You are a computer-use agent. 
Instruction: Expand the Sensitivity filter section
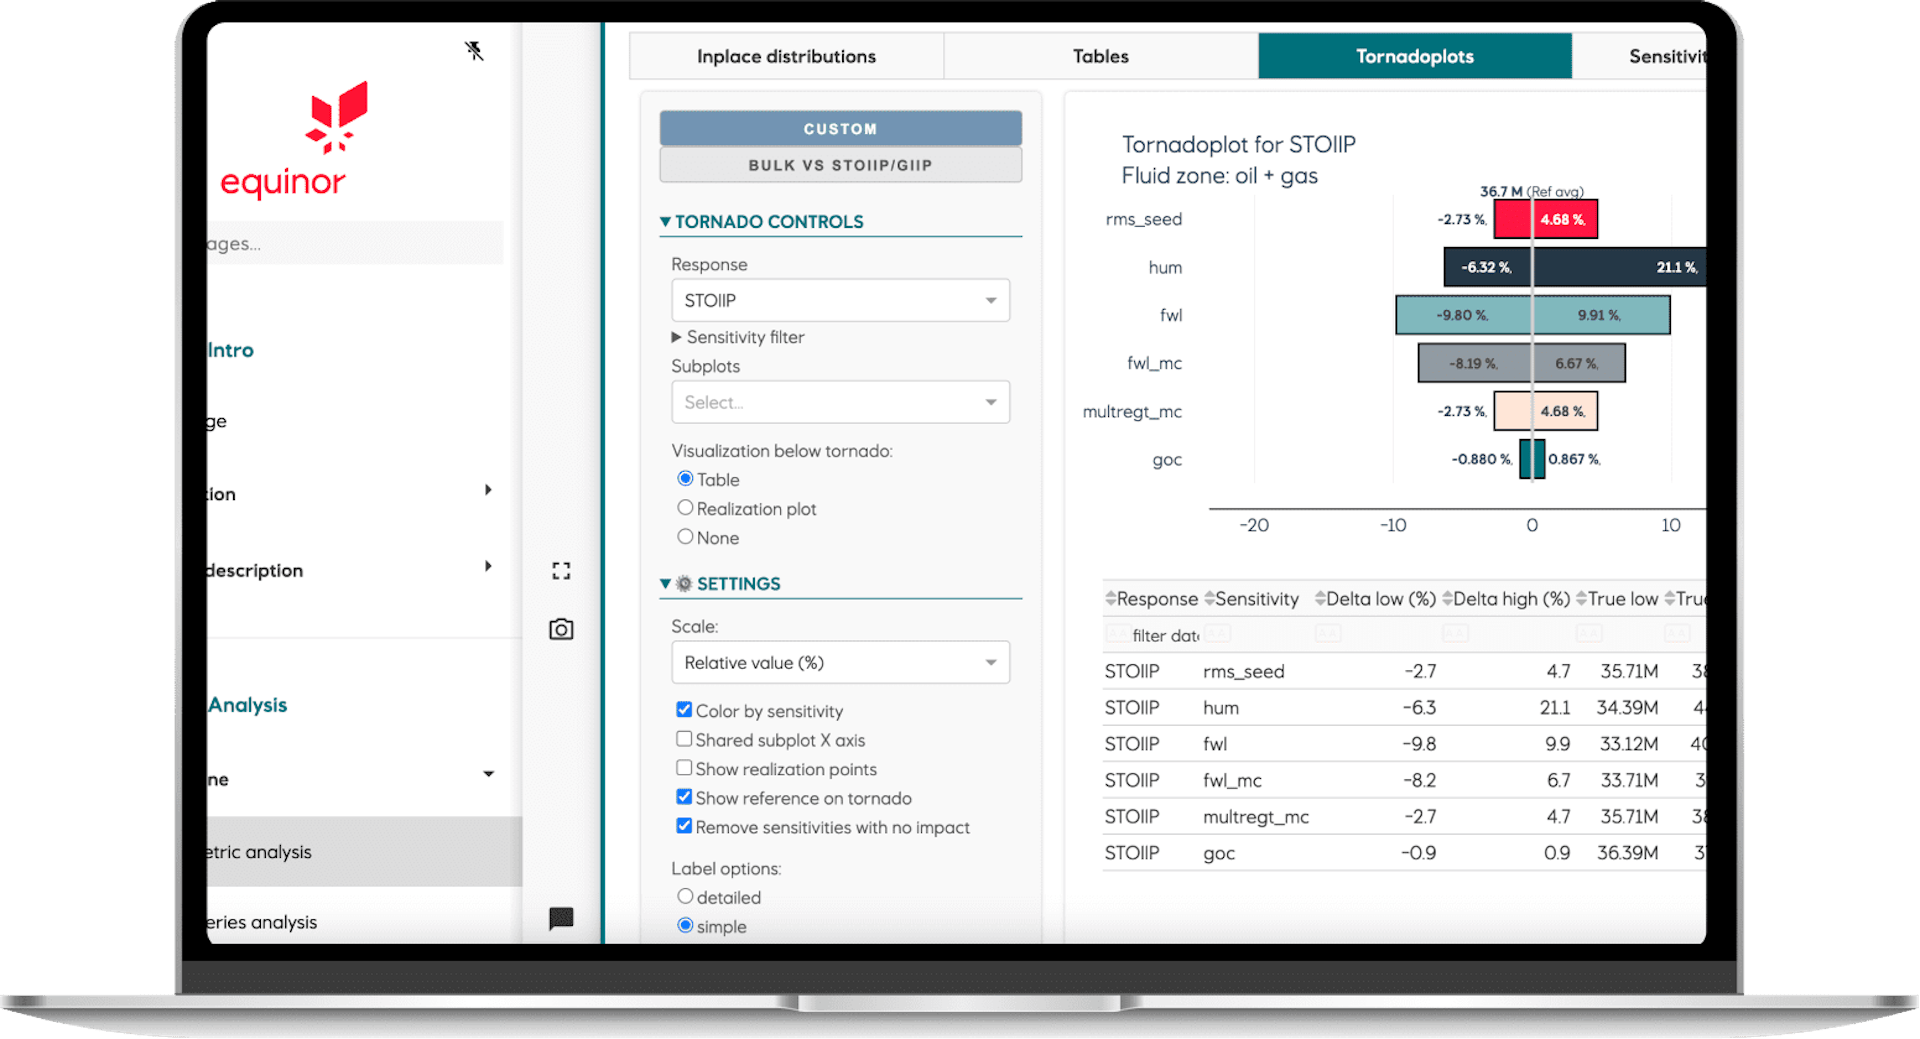pos(738,337)
